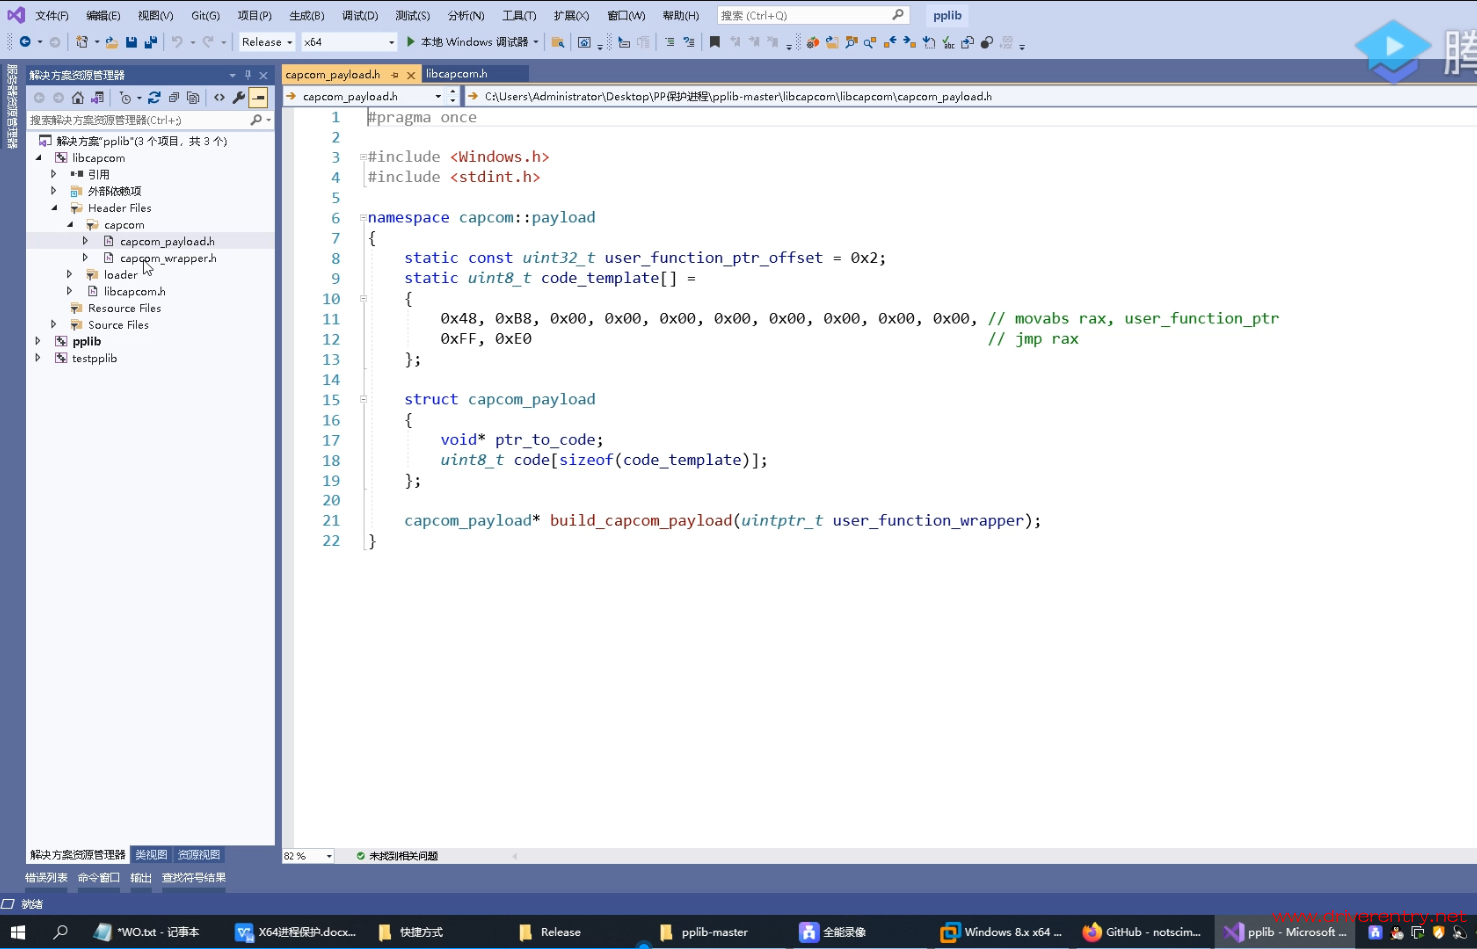Open the 调试(D) Debug menu
1477x949 pixels.
[360, 16]
